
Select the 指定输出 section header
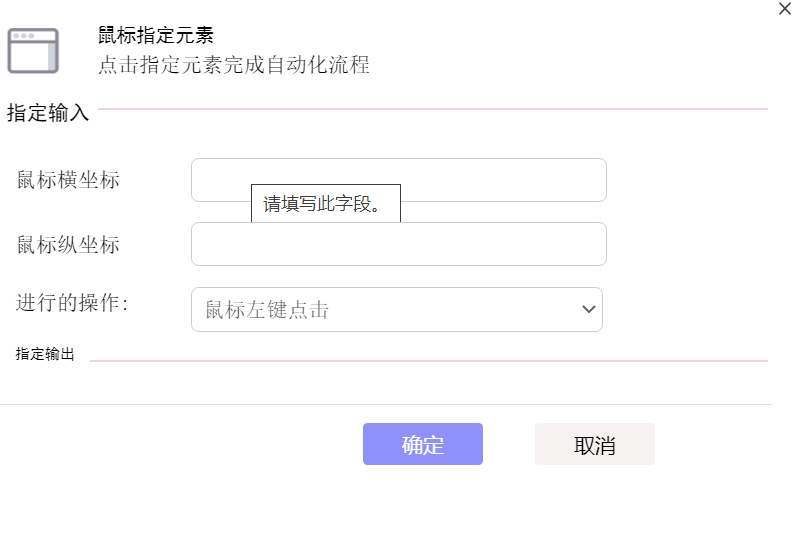click(45, 354)
